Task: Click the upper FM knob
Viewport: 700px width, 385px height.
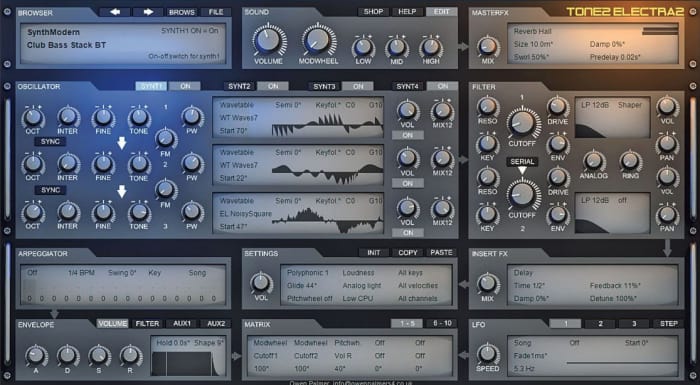Action: [165, 139]
